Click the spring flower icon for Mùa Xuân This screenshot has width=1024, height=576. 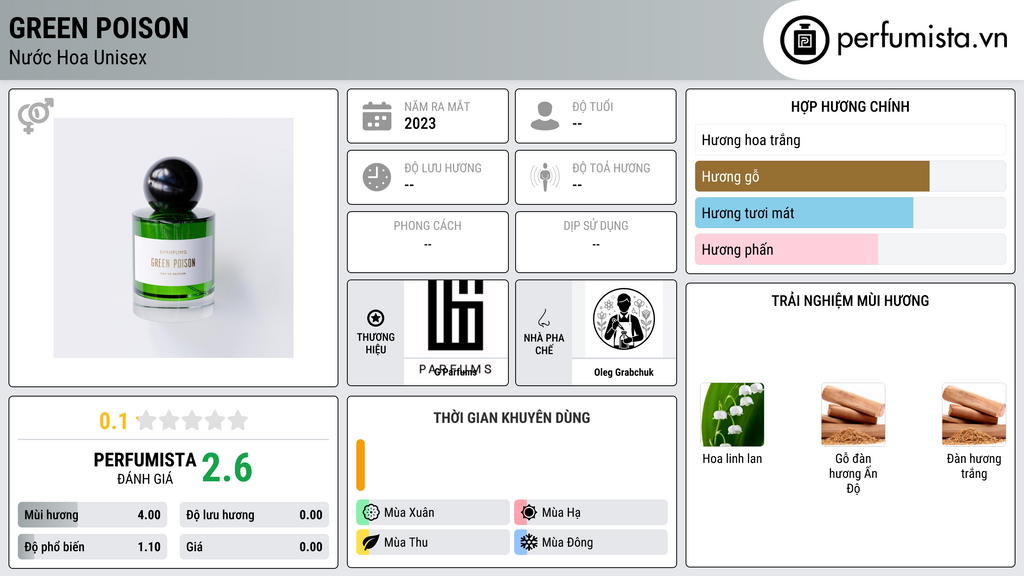coord(371,512)
